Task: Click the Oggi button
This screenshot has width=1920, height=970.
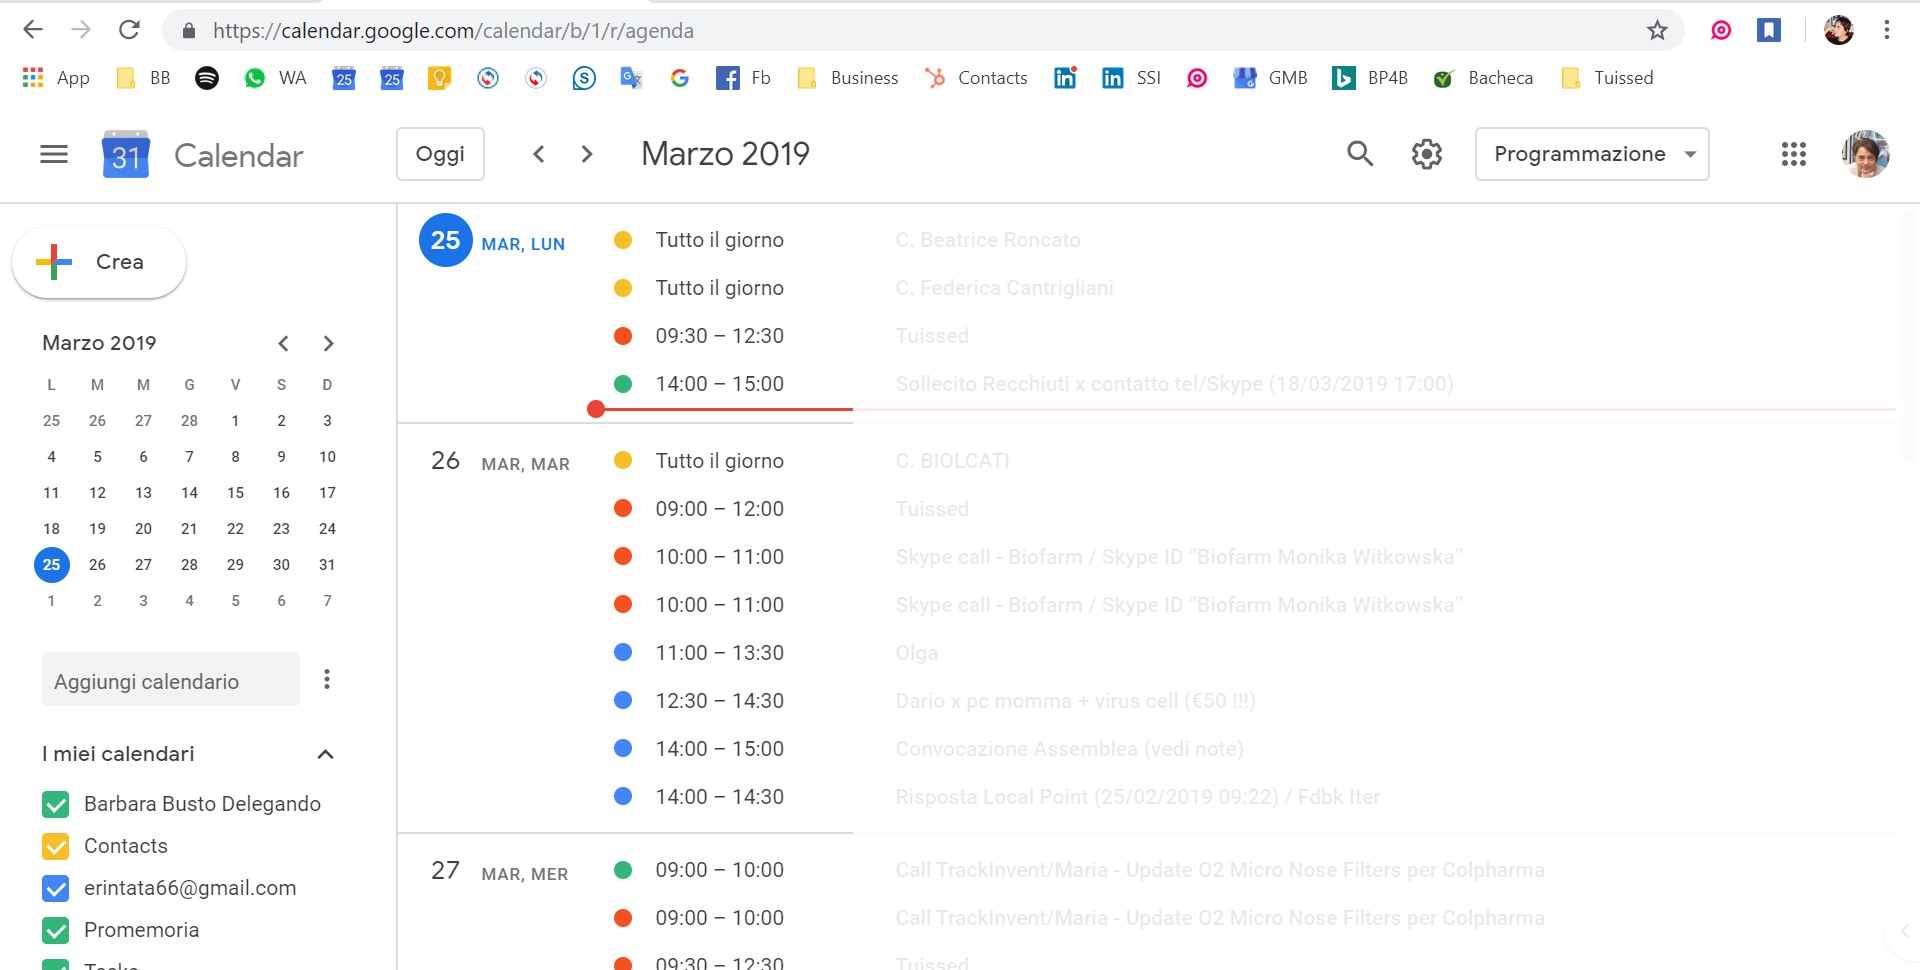Action: (440, 154)
